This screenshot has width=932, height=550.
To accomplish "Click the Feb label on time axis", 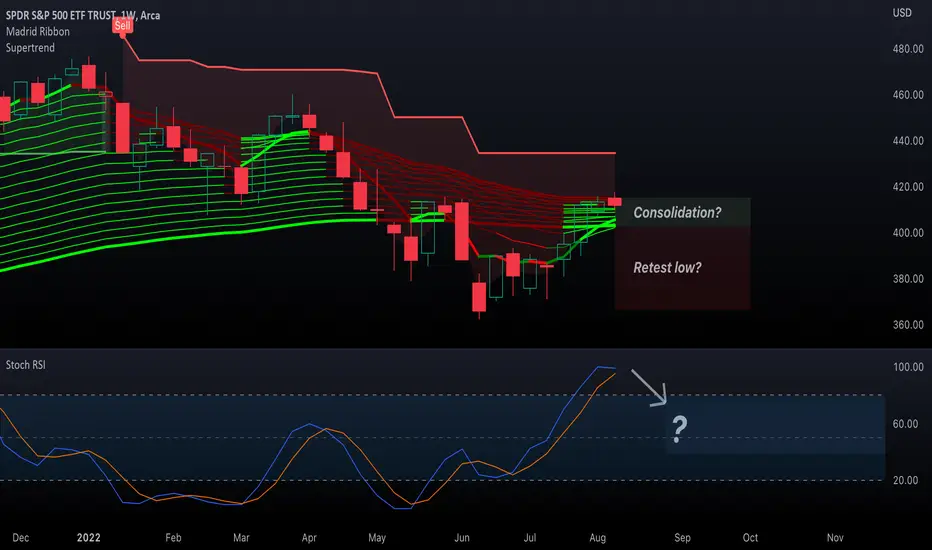I will [x=173, y=538].
